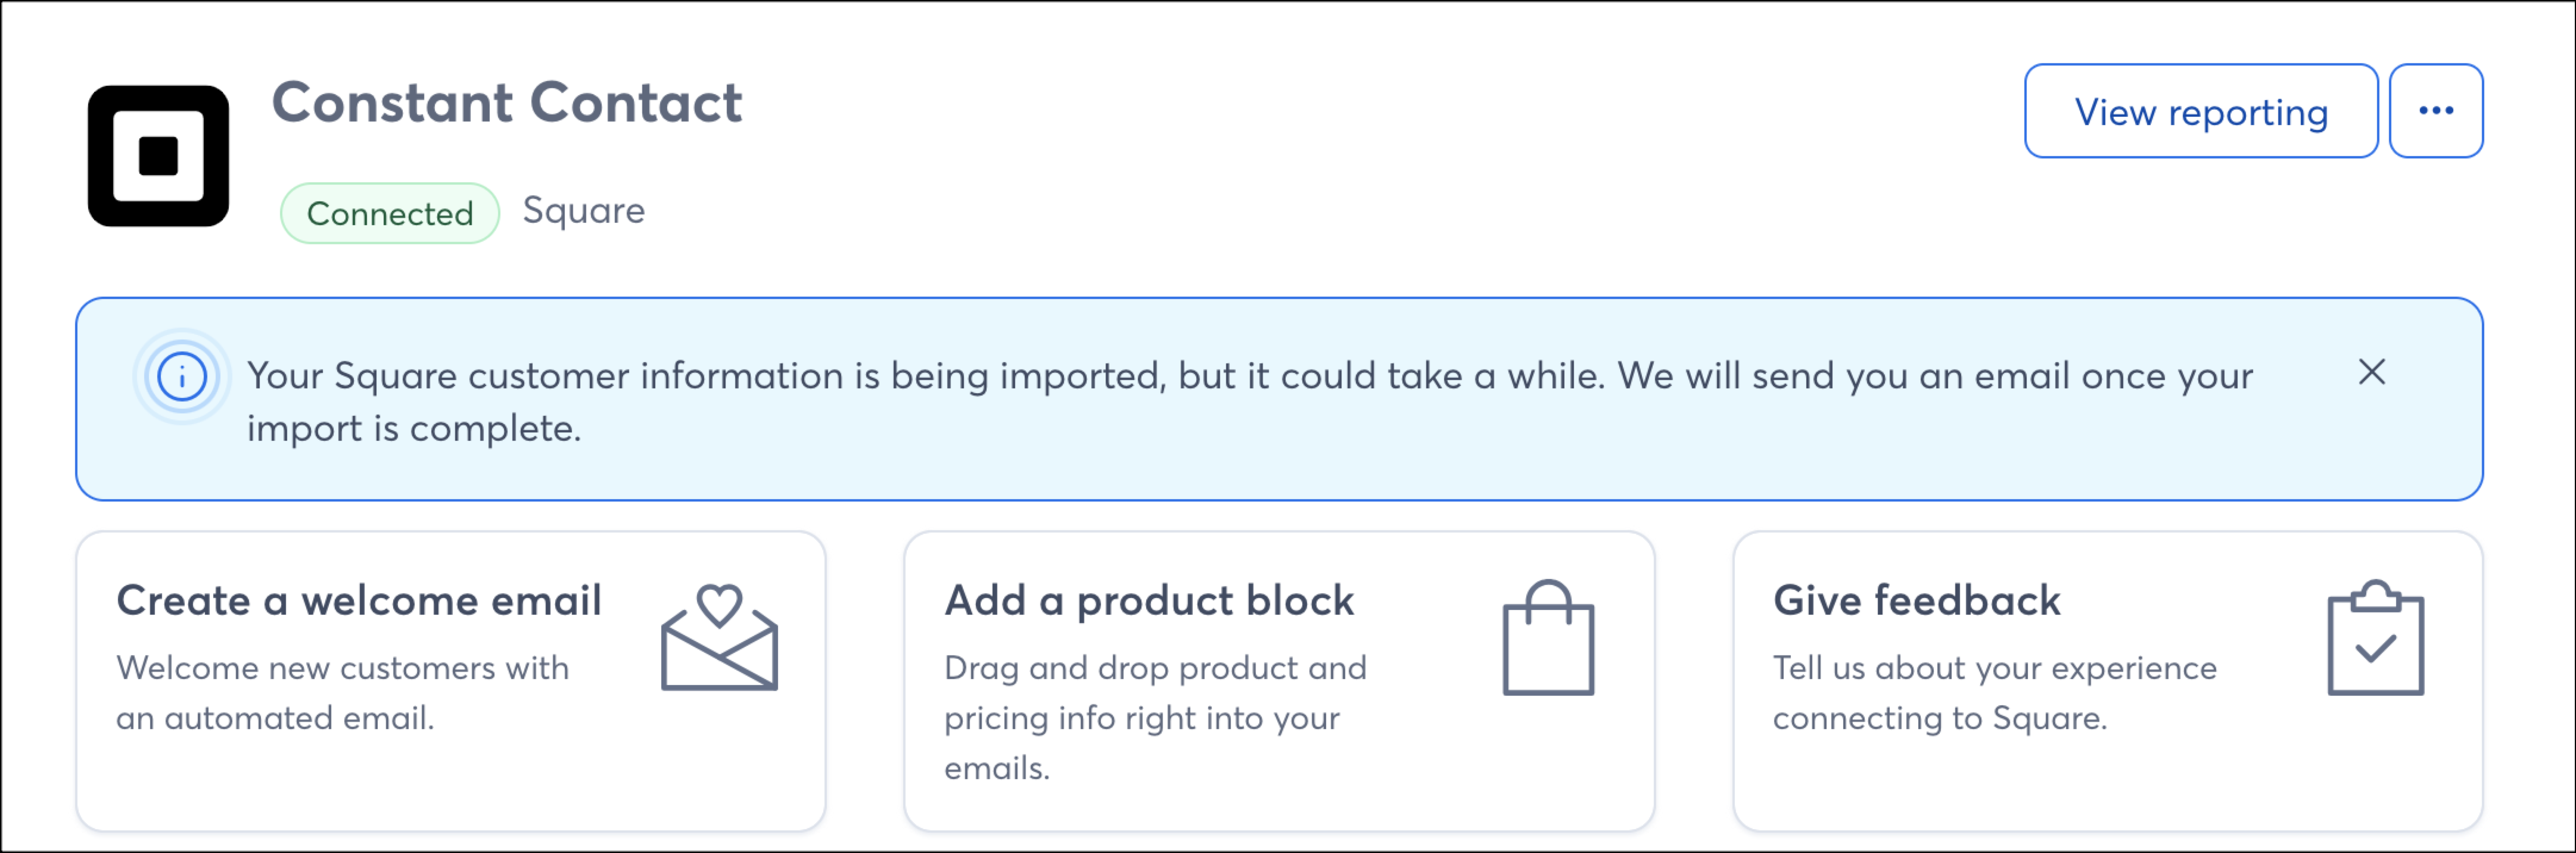
Task: Click the shopping bag icon
Action: (1548, 637)
